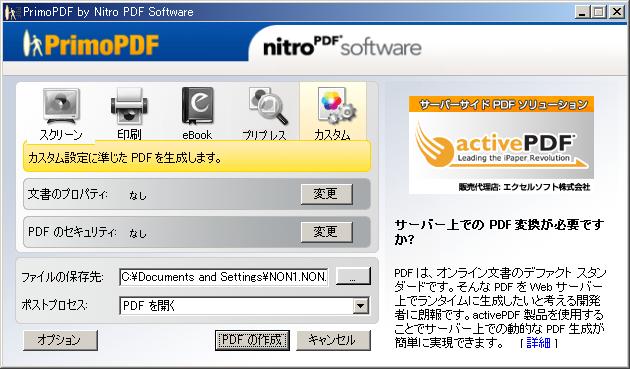Click the オプション button

click(x=60, y=340)
